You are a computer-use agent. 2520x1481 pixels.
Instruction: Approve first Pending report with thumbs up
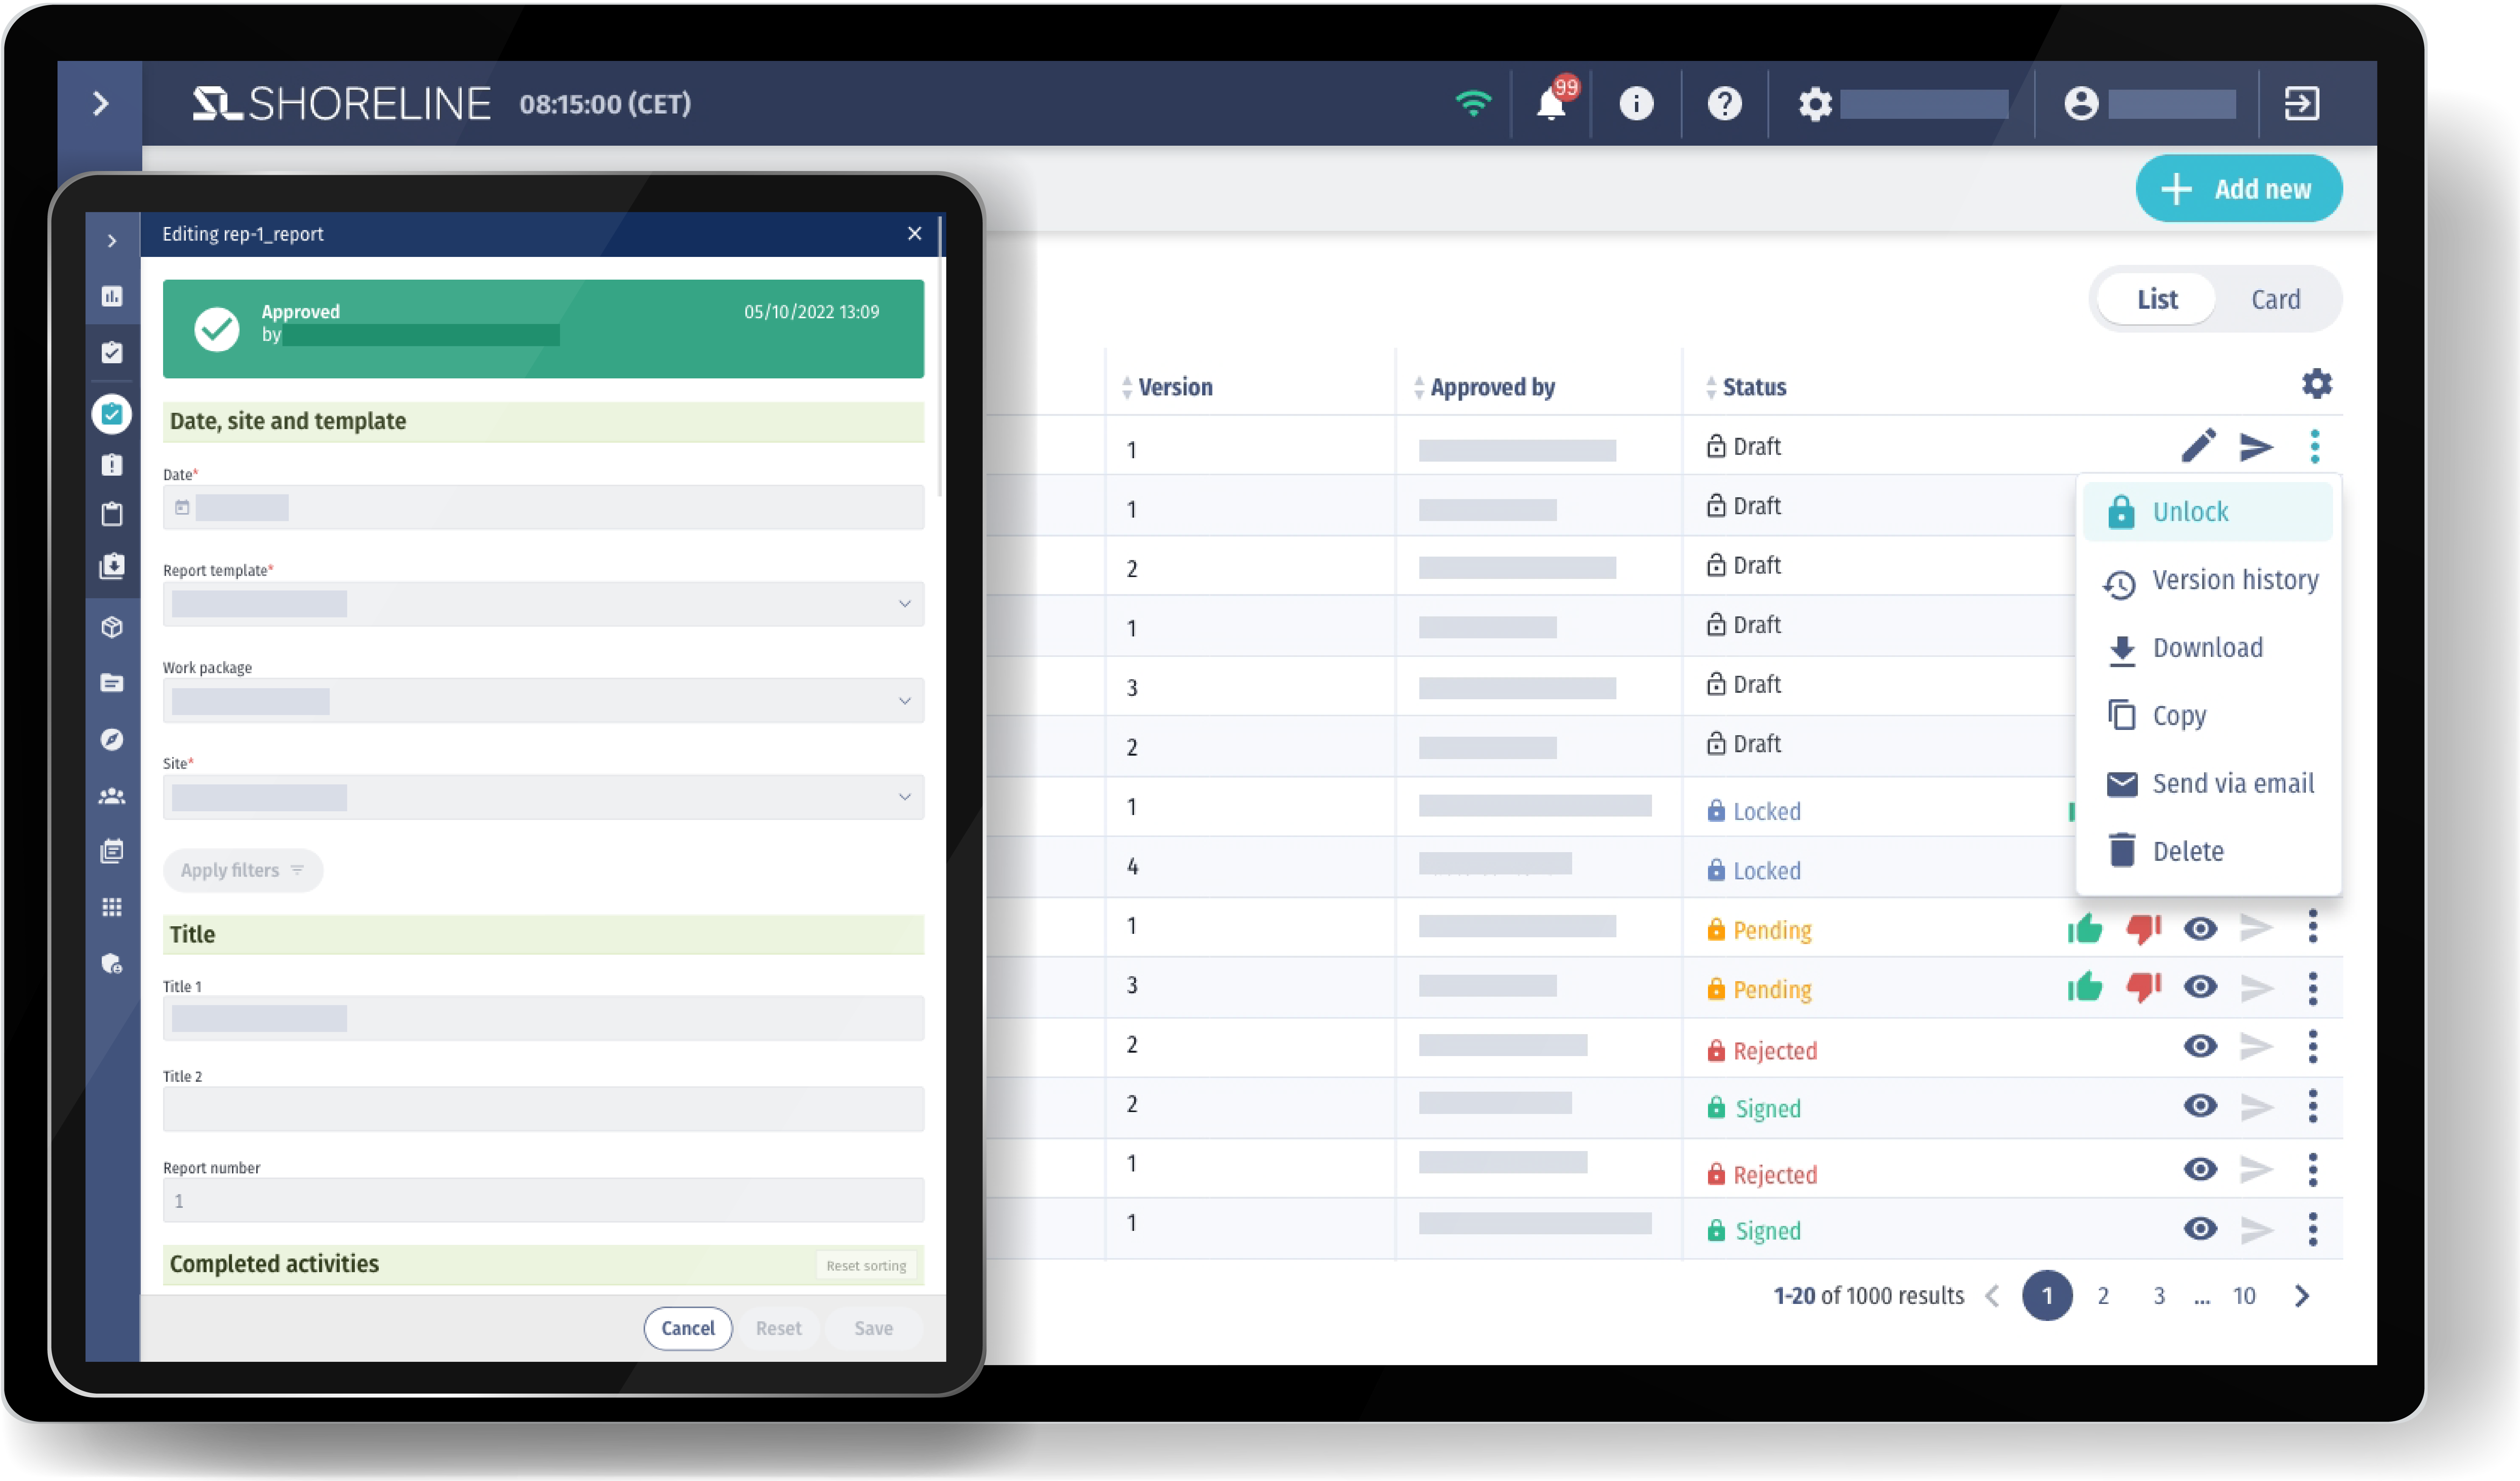(x=2085, y=929)
